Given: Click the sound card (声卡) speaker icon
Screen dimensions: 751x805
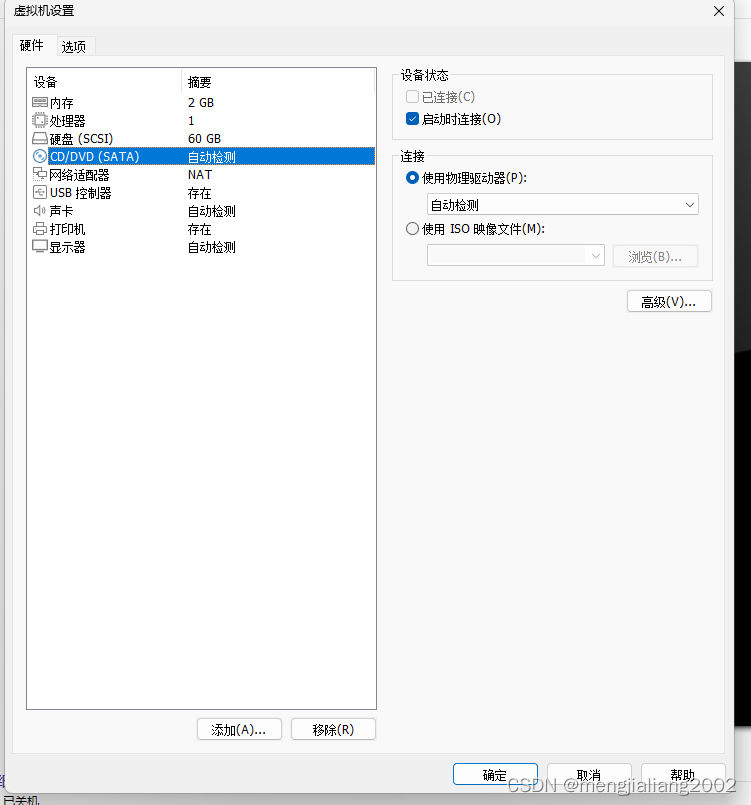Looking at the screenshot, I should coord(40,210).
